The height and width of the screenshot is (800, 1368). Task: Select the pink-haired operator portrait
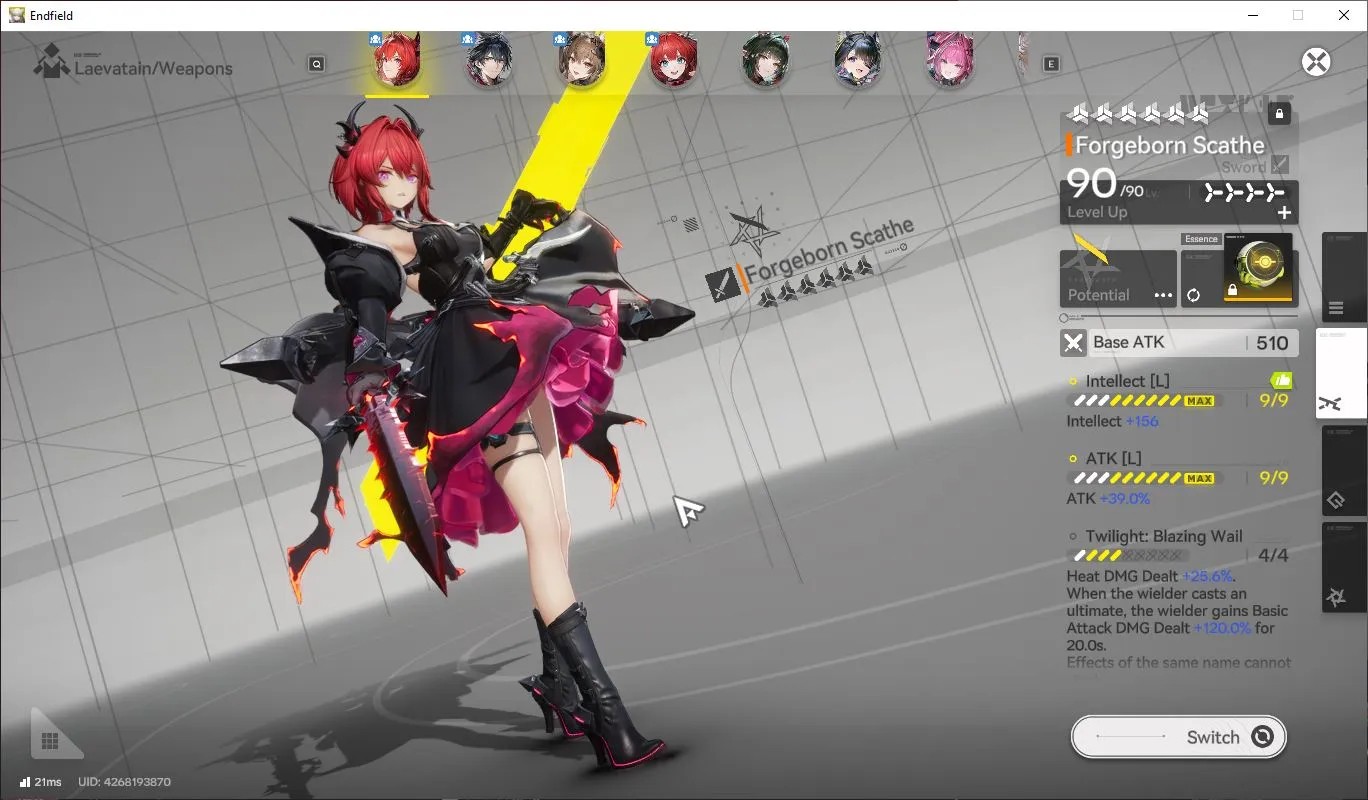point(949,60)
